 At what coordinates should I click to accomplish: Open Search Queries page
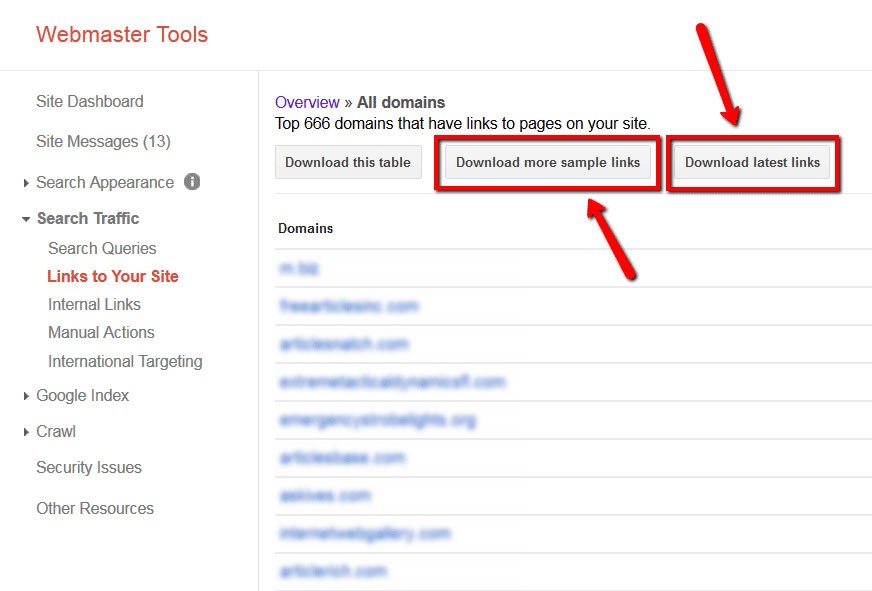coord(102,248)
